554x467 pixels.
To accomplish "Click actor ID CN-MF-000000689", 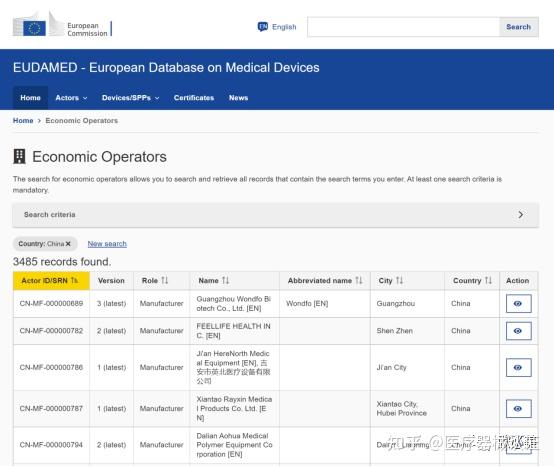I will [x=51, y=303].
